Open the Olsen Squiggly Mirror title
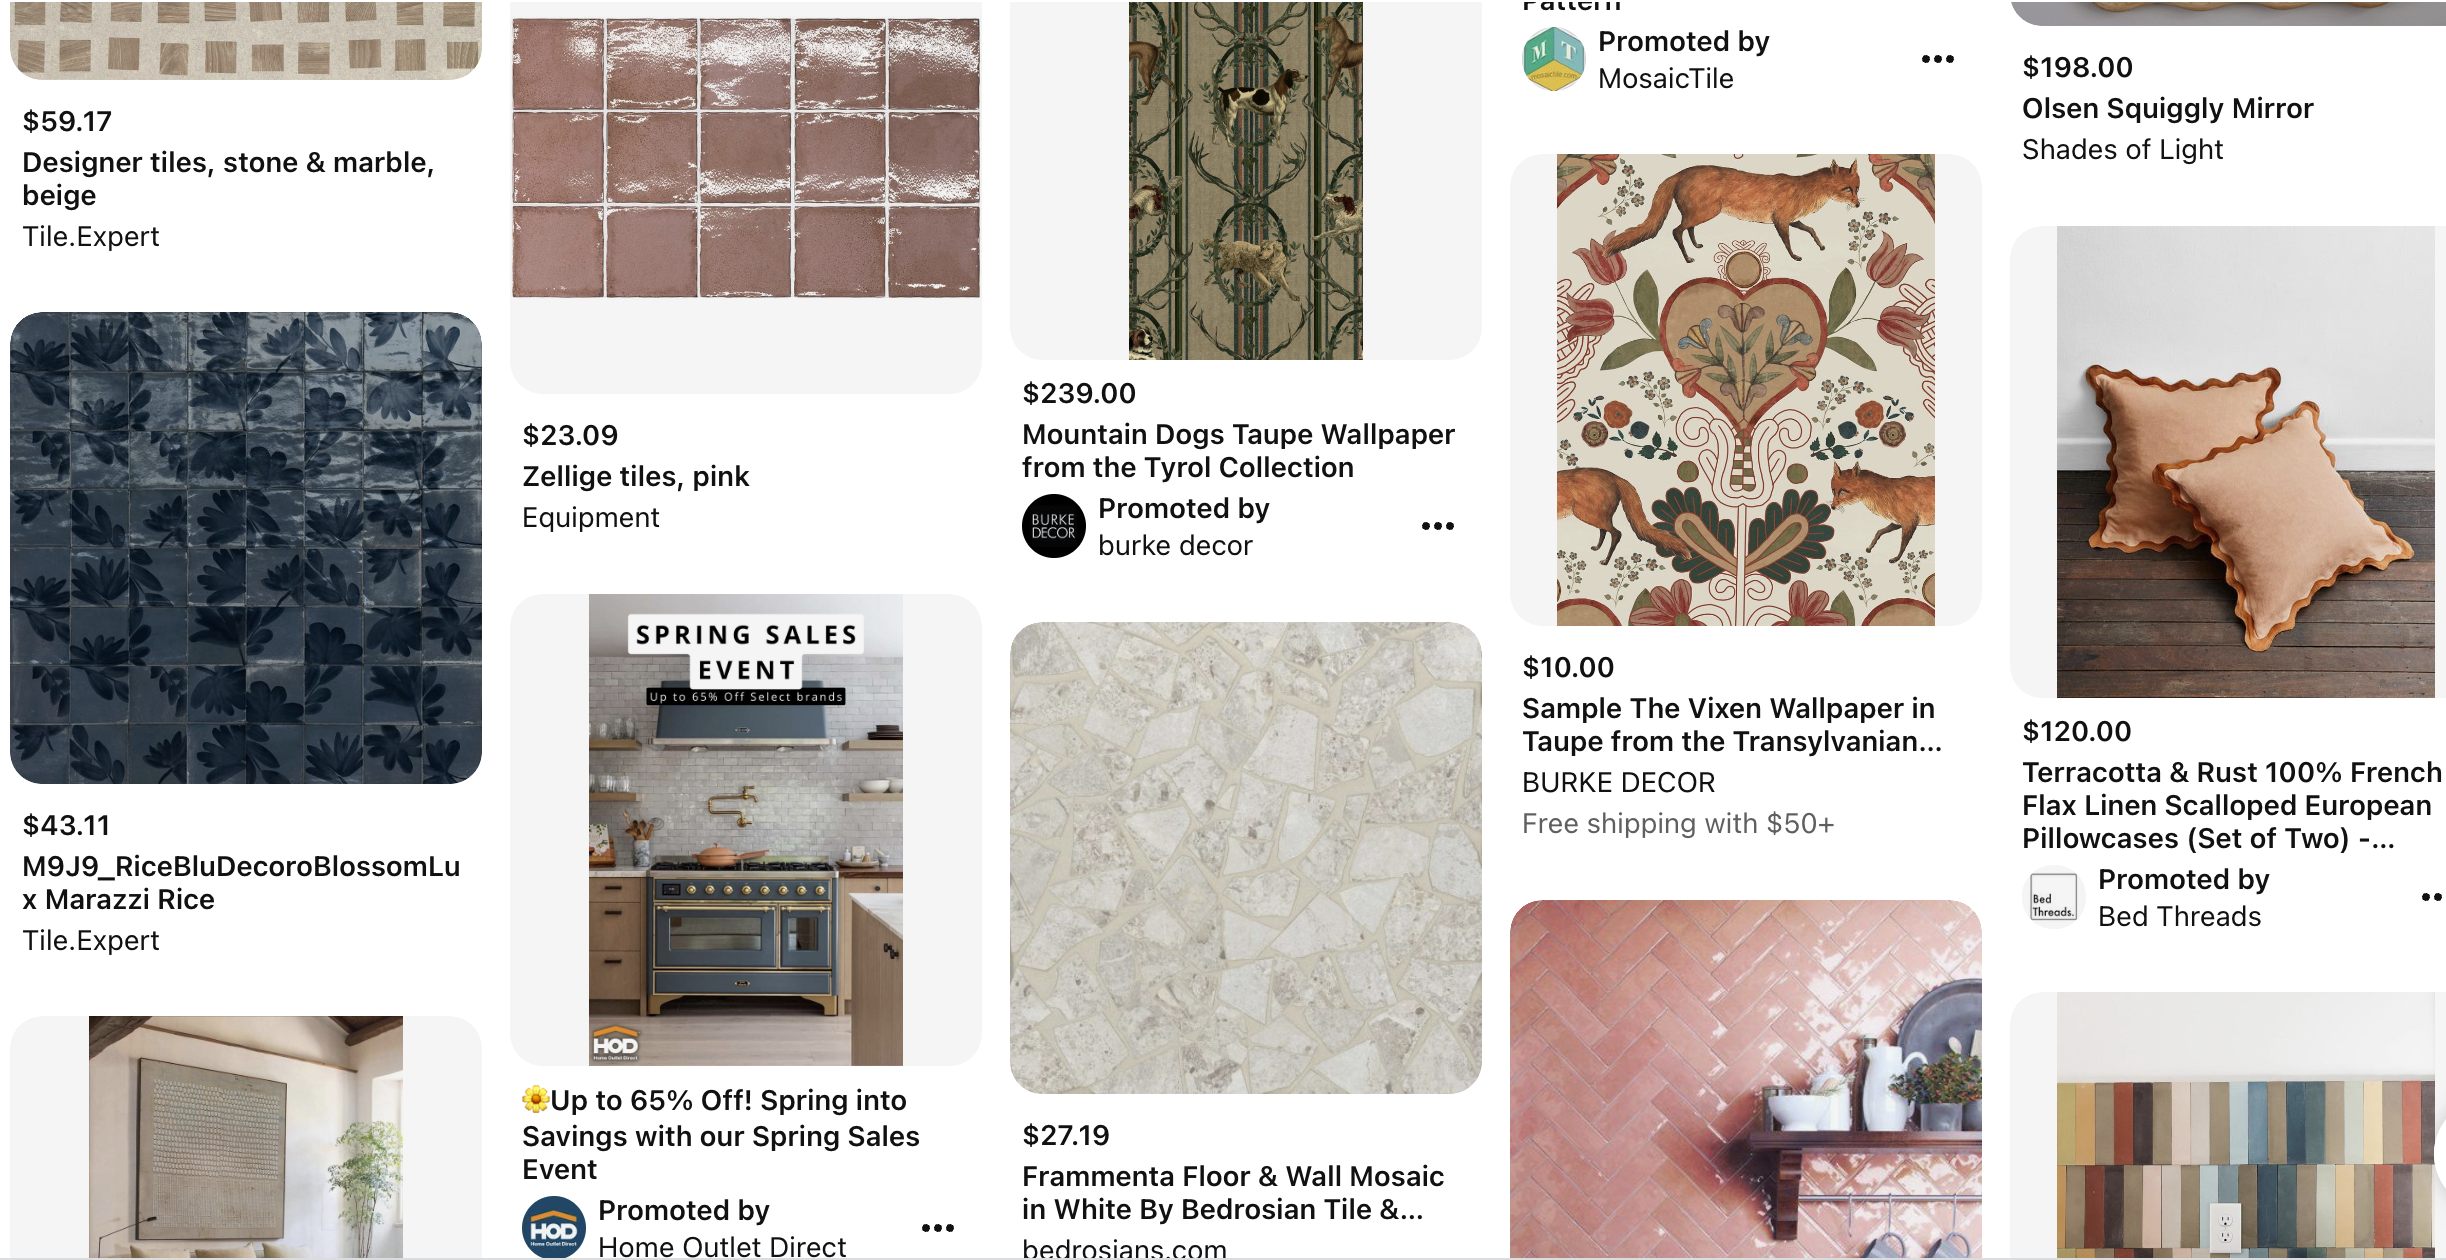This screenshot has height=1260, width=2446. [x=2168, y=108]
